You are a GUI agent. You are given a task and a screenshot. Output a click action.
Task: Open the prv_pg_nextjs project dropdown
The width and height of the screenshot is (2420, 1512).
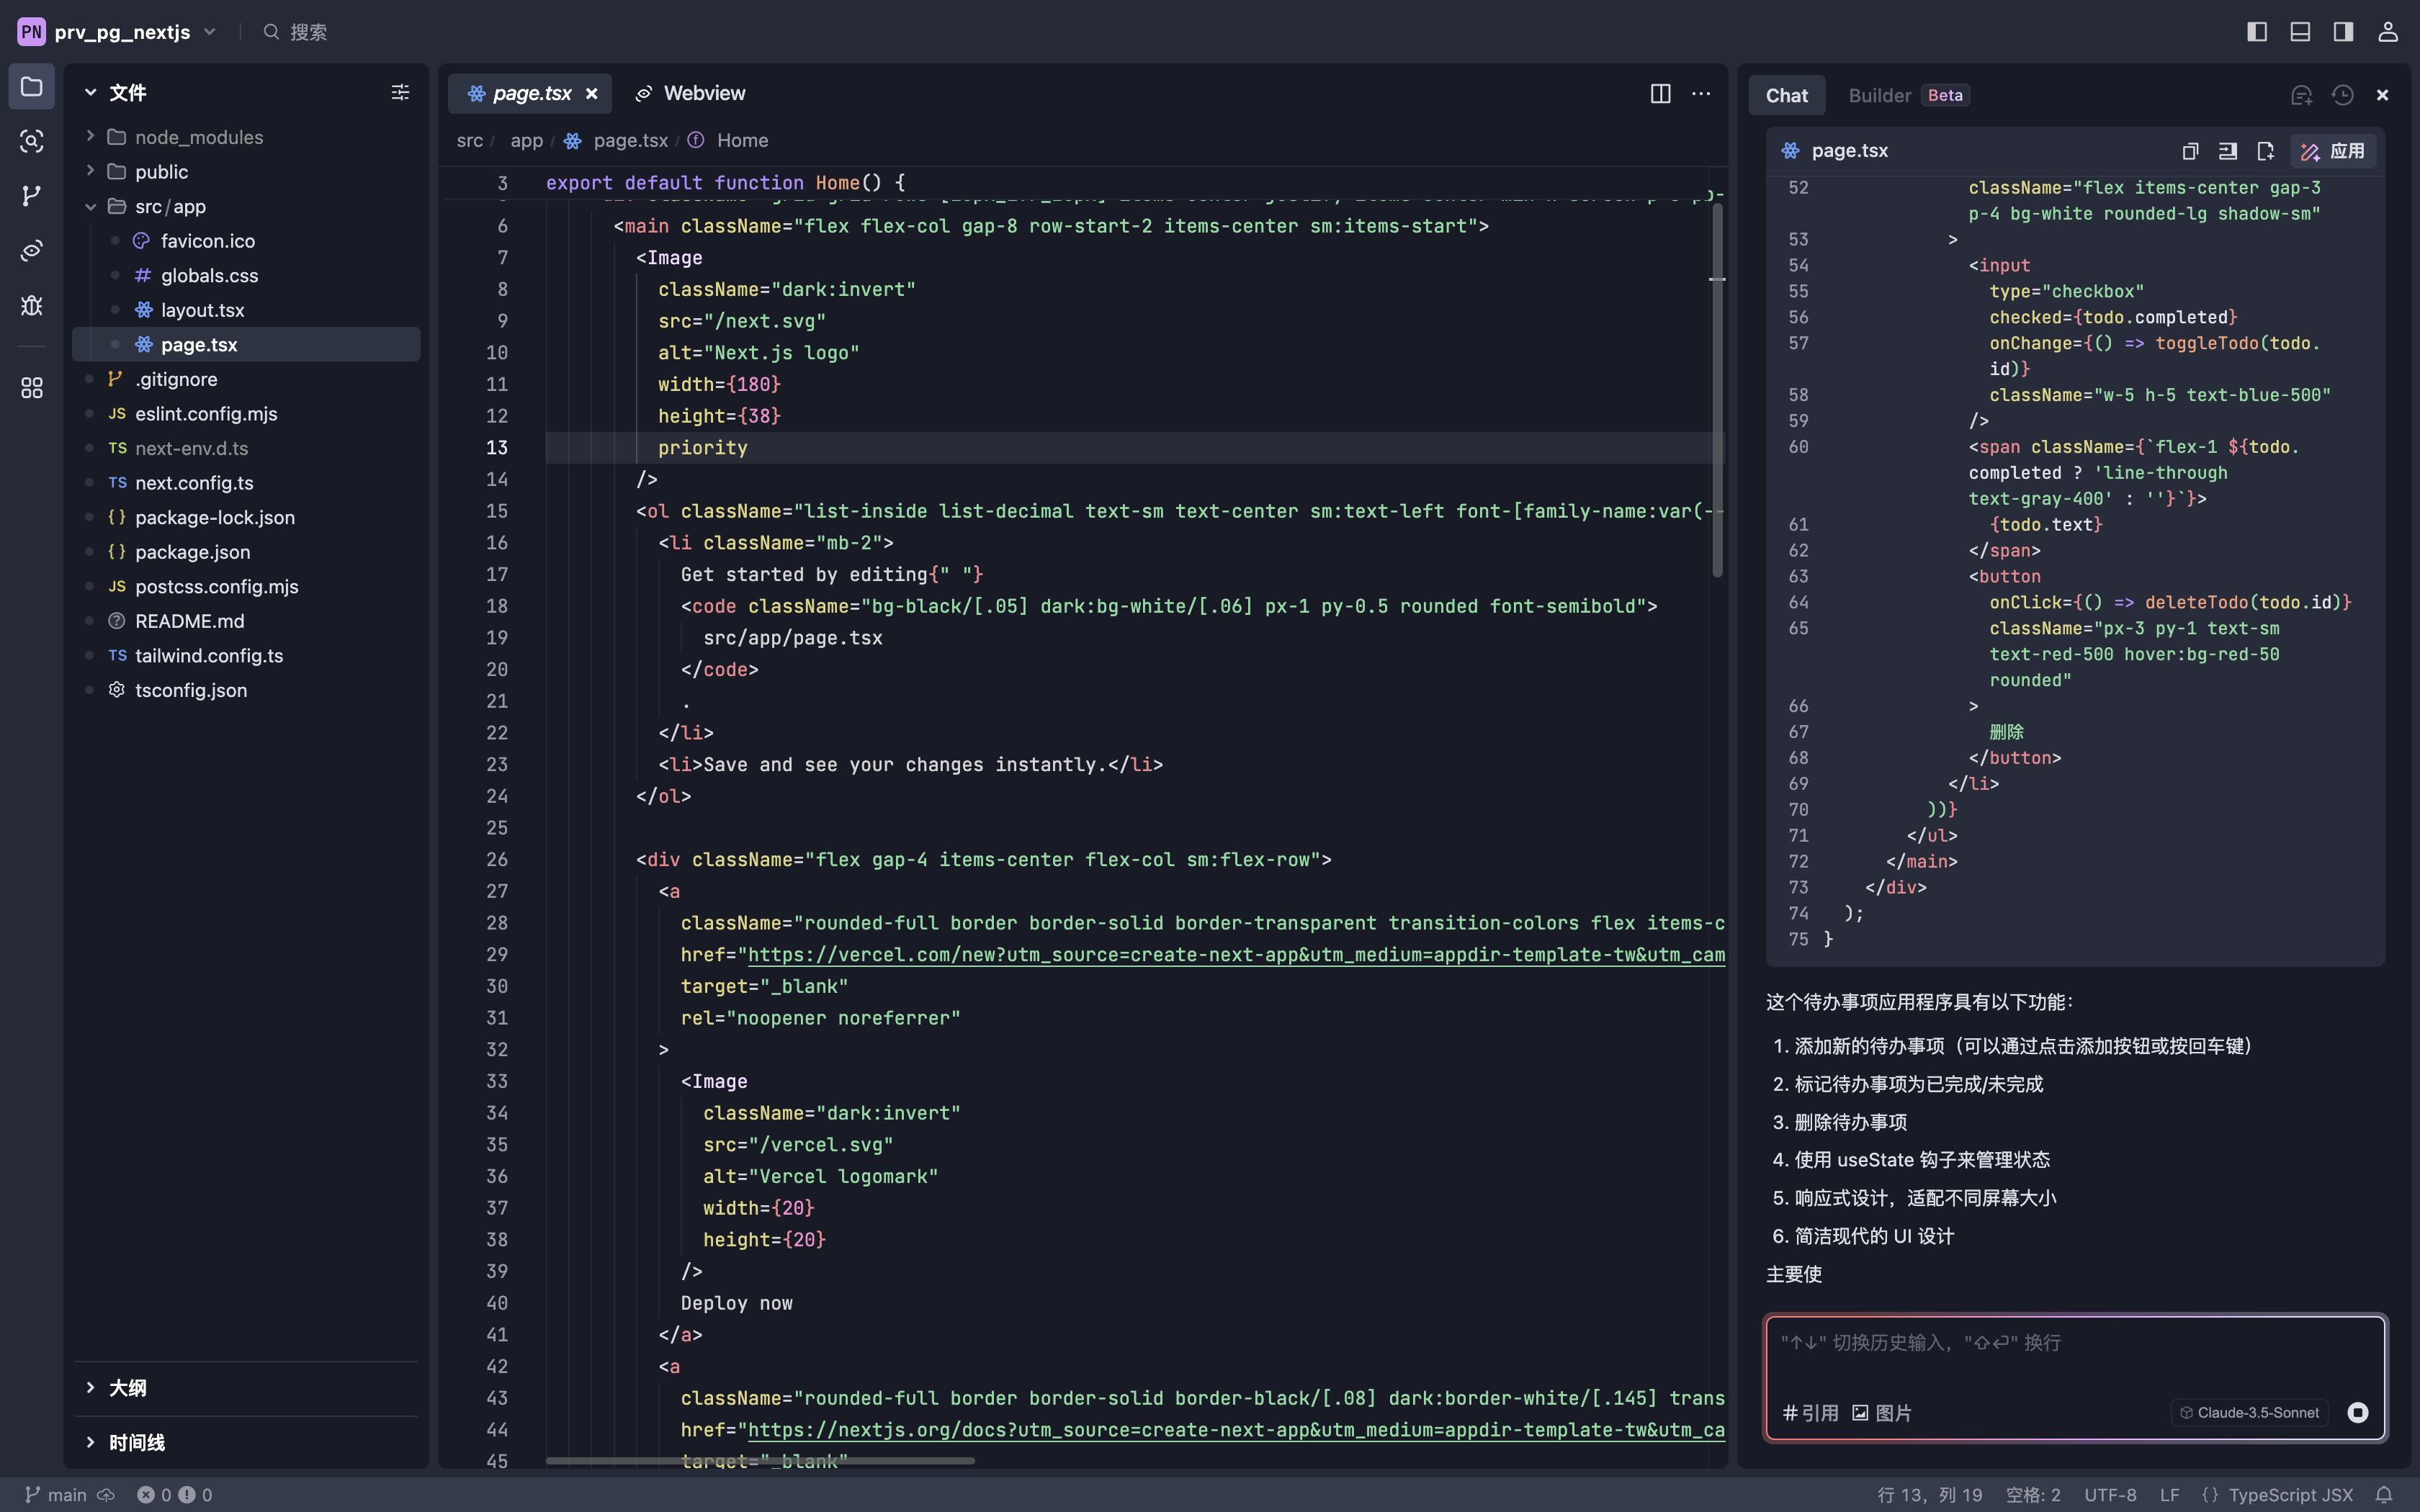(210, 31)
